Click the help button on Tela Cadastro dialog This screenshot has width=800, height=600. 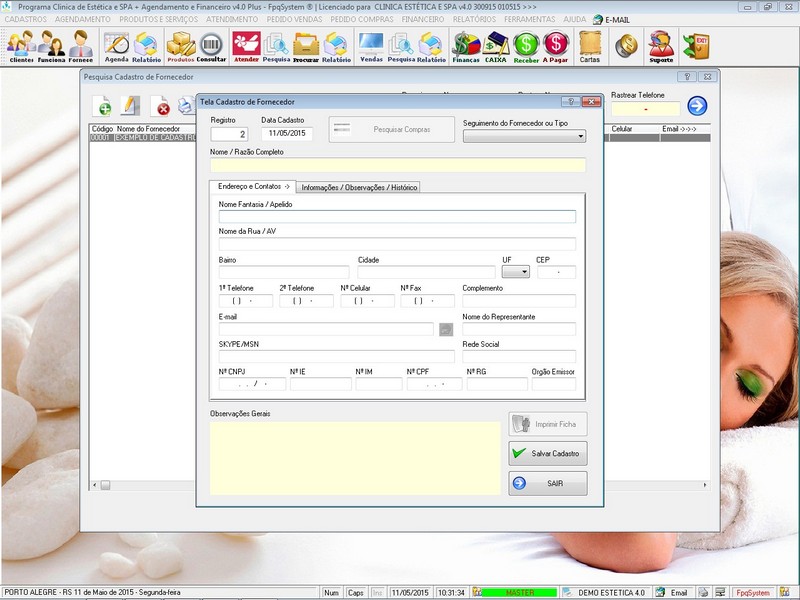click(x=571, y=102)
